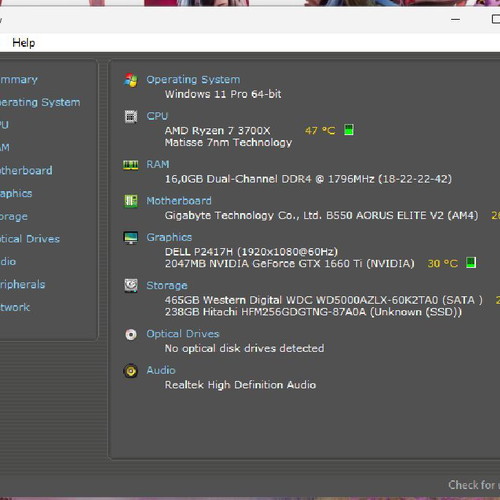
Task: Open the Audio heading link
Action: point(161,370)
